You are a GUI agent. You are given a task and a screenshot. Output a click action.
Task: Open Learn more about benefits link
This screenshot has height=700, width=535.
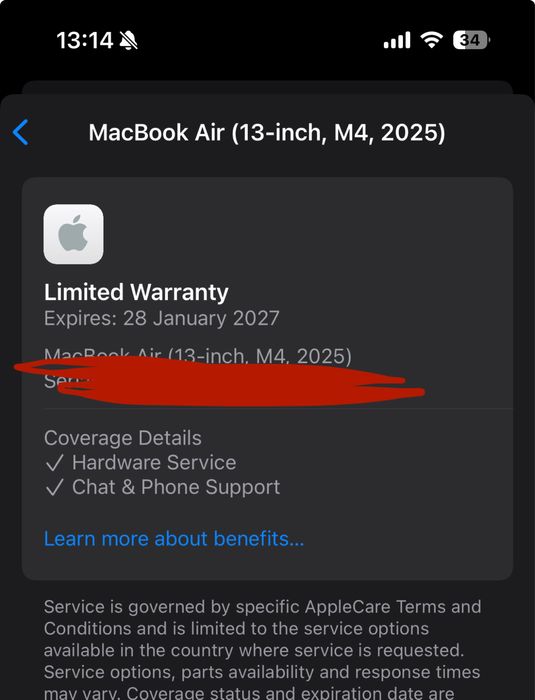174,538
